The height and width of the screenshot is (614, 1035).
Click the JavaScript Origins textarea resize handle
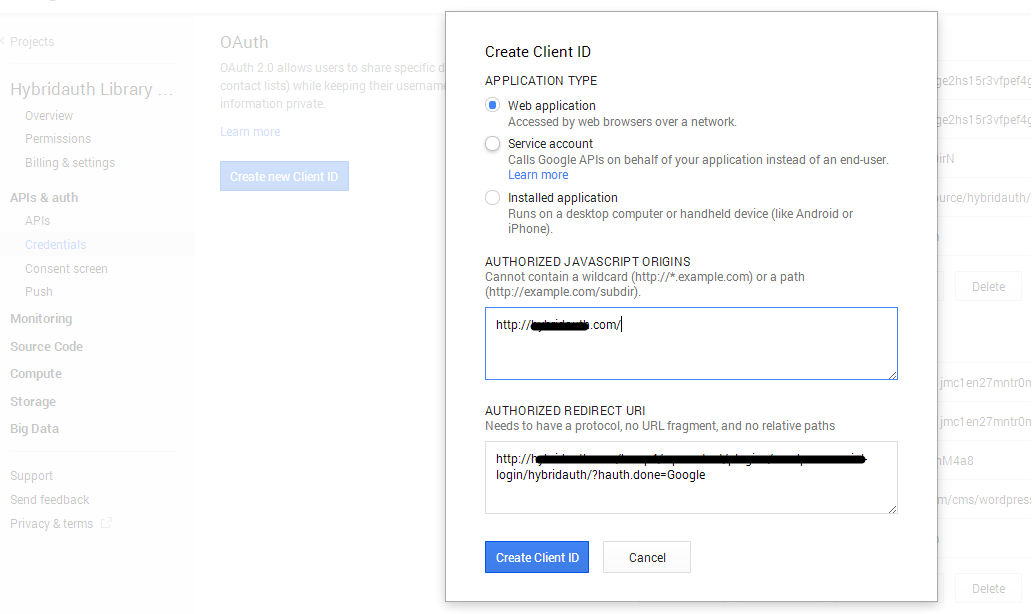coord(892,375)
